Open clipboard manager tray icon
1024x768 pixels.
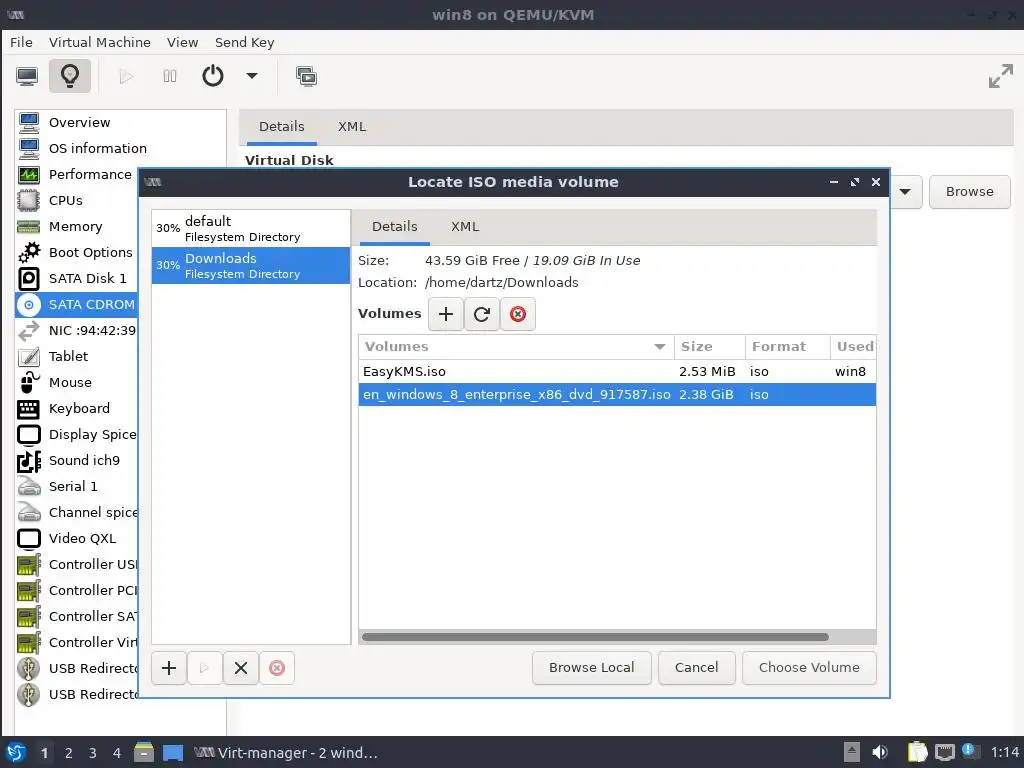918,752
